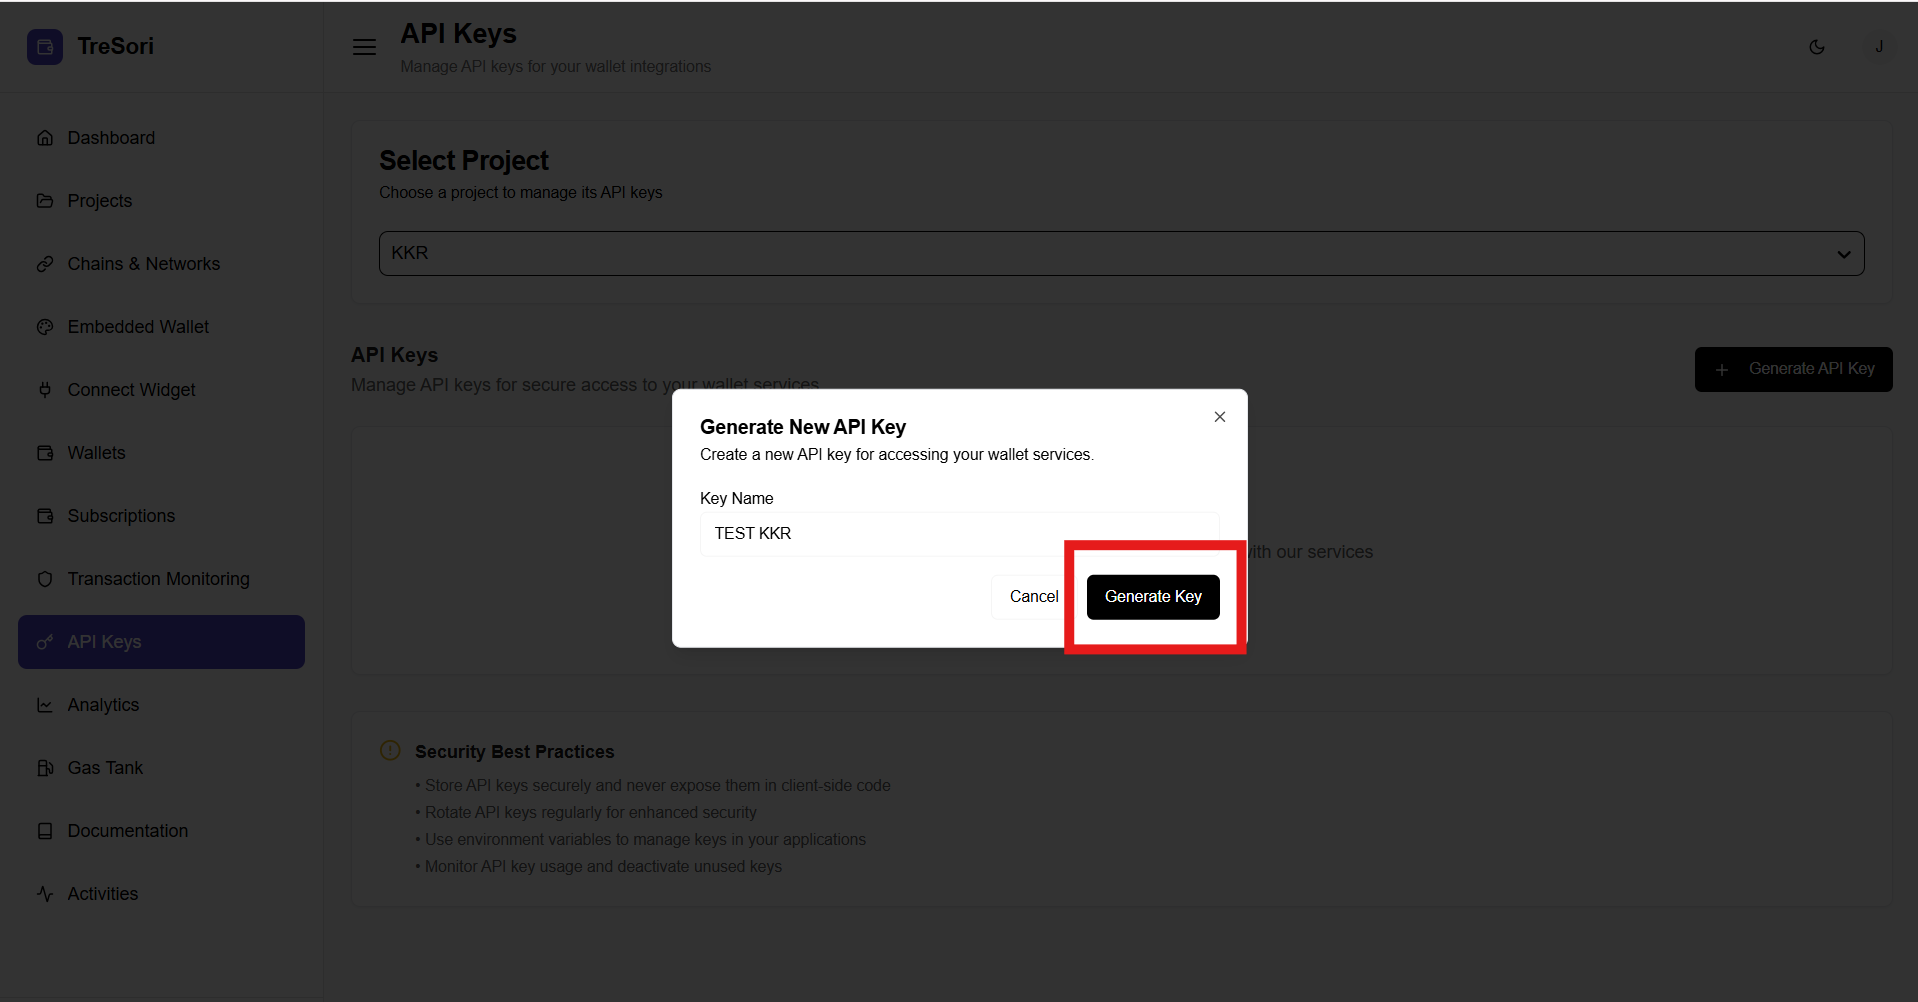The width and height of the screenshot is (1918, 1002).
Task: Click the Connect Widget plug icon
Action: (45, 390)
